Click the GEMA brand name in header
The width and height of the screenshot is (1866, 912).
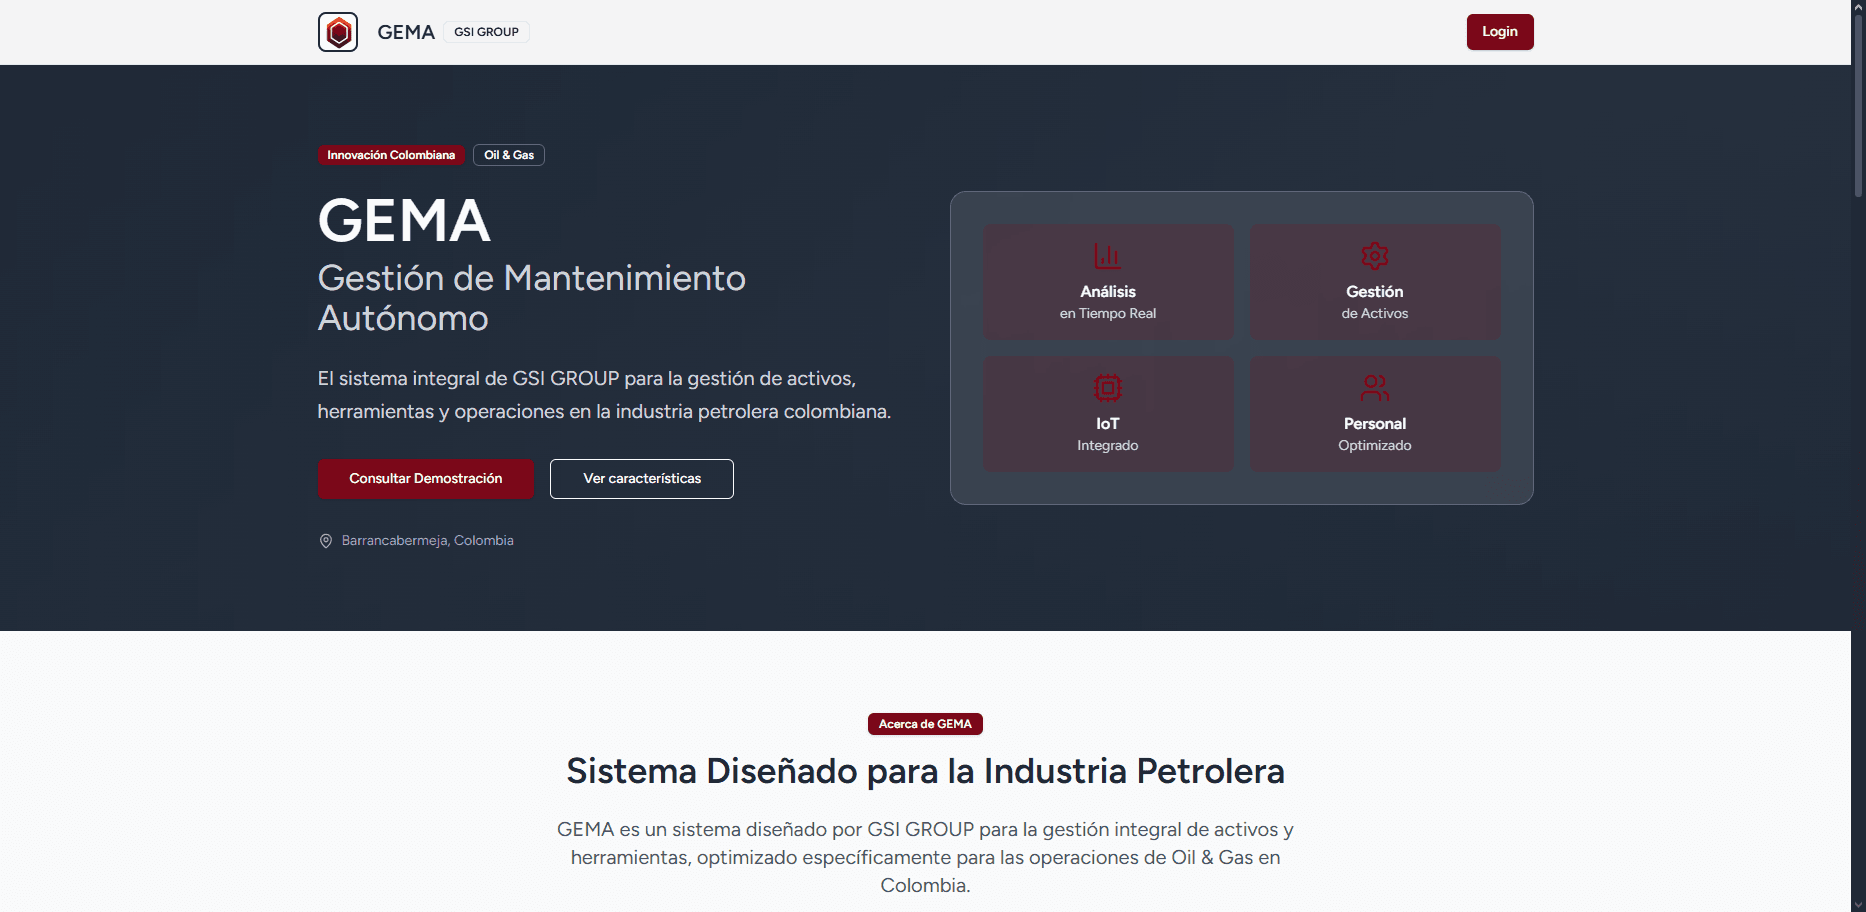[x=406, y=31]
